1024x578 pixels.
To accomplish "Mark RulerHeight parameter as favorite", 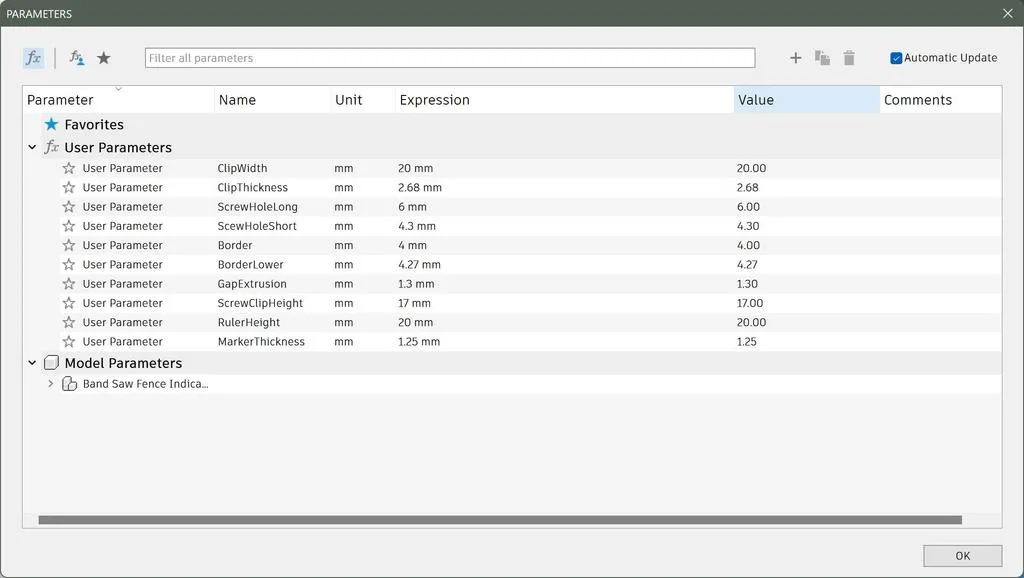I will (69, 322).
